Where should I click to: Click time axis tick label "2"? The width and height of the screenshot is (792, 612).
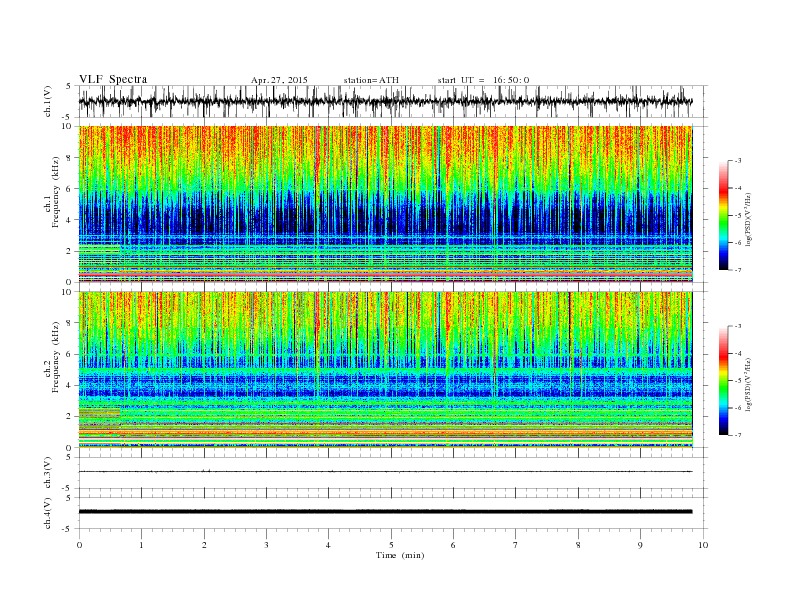pos(204,545)
